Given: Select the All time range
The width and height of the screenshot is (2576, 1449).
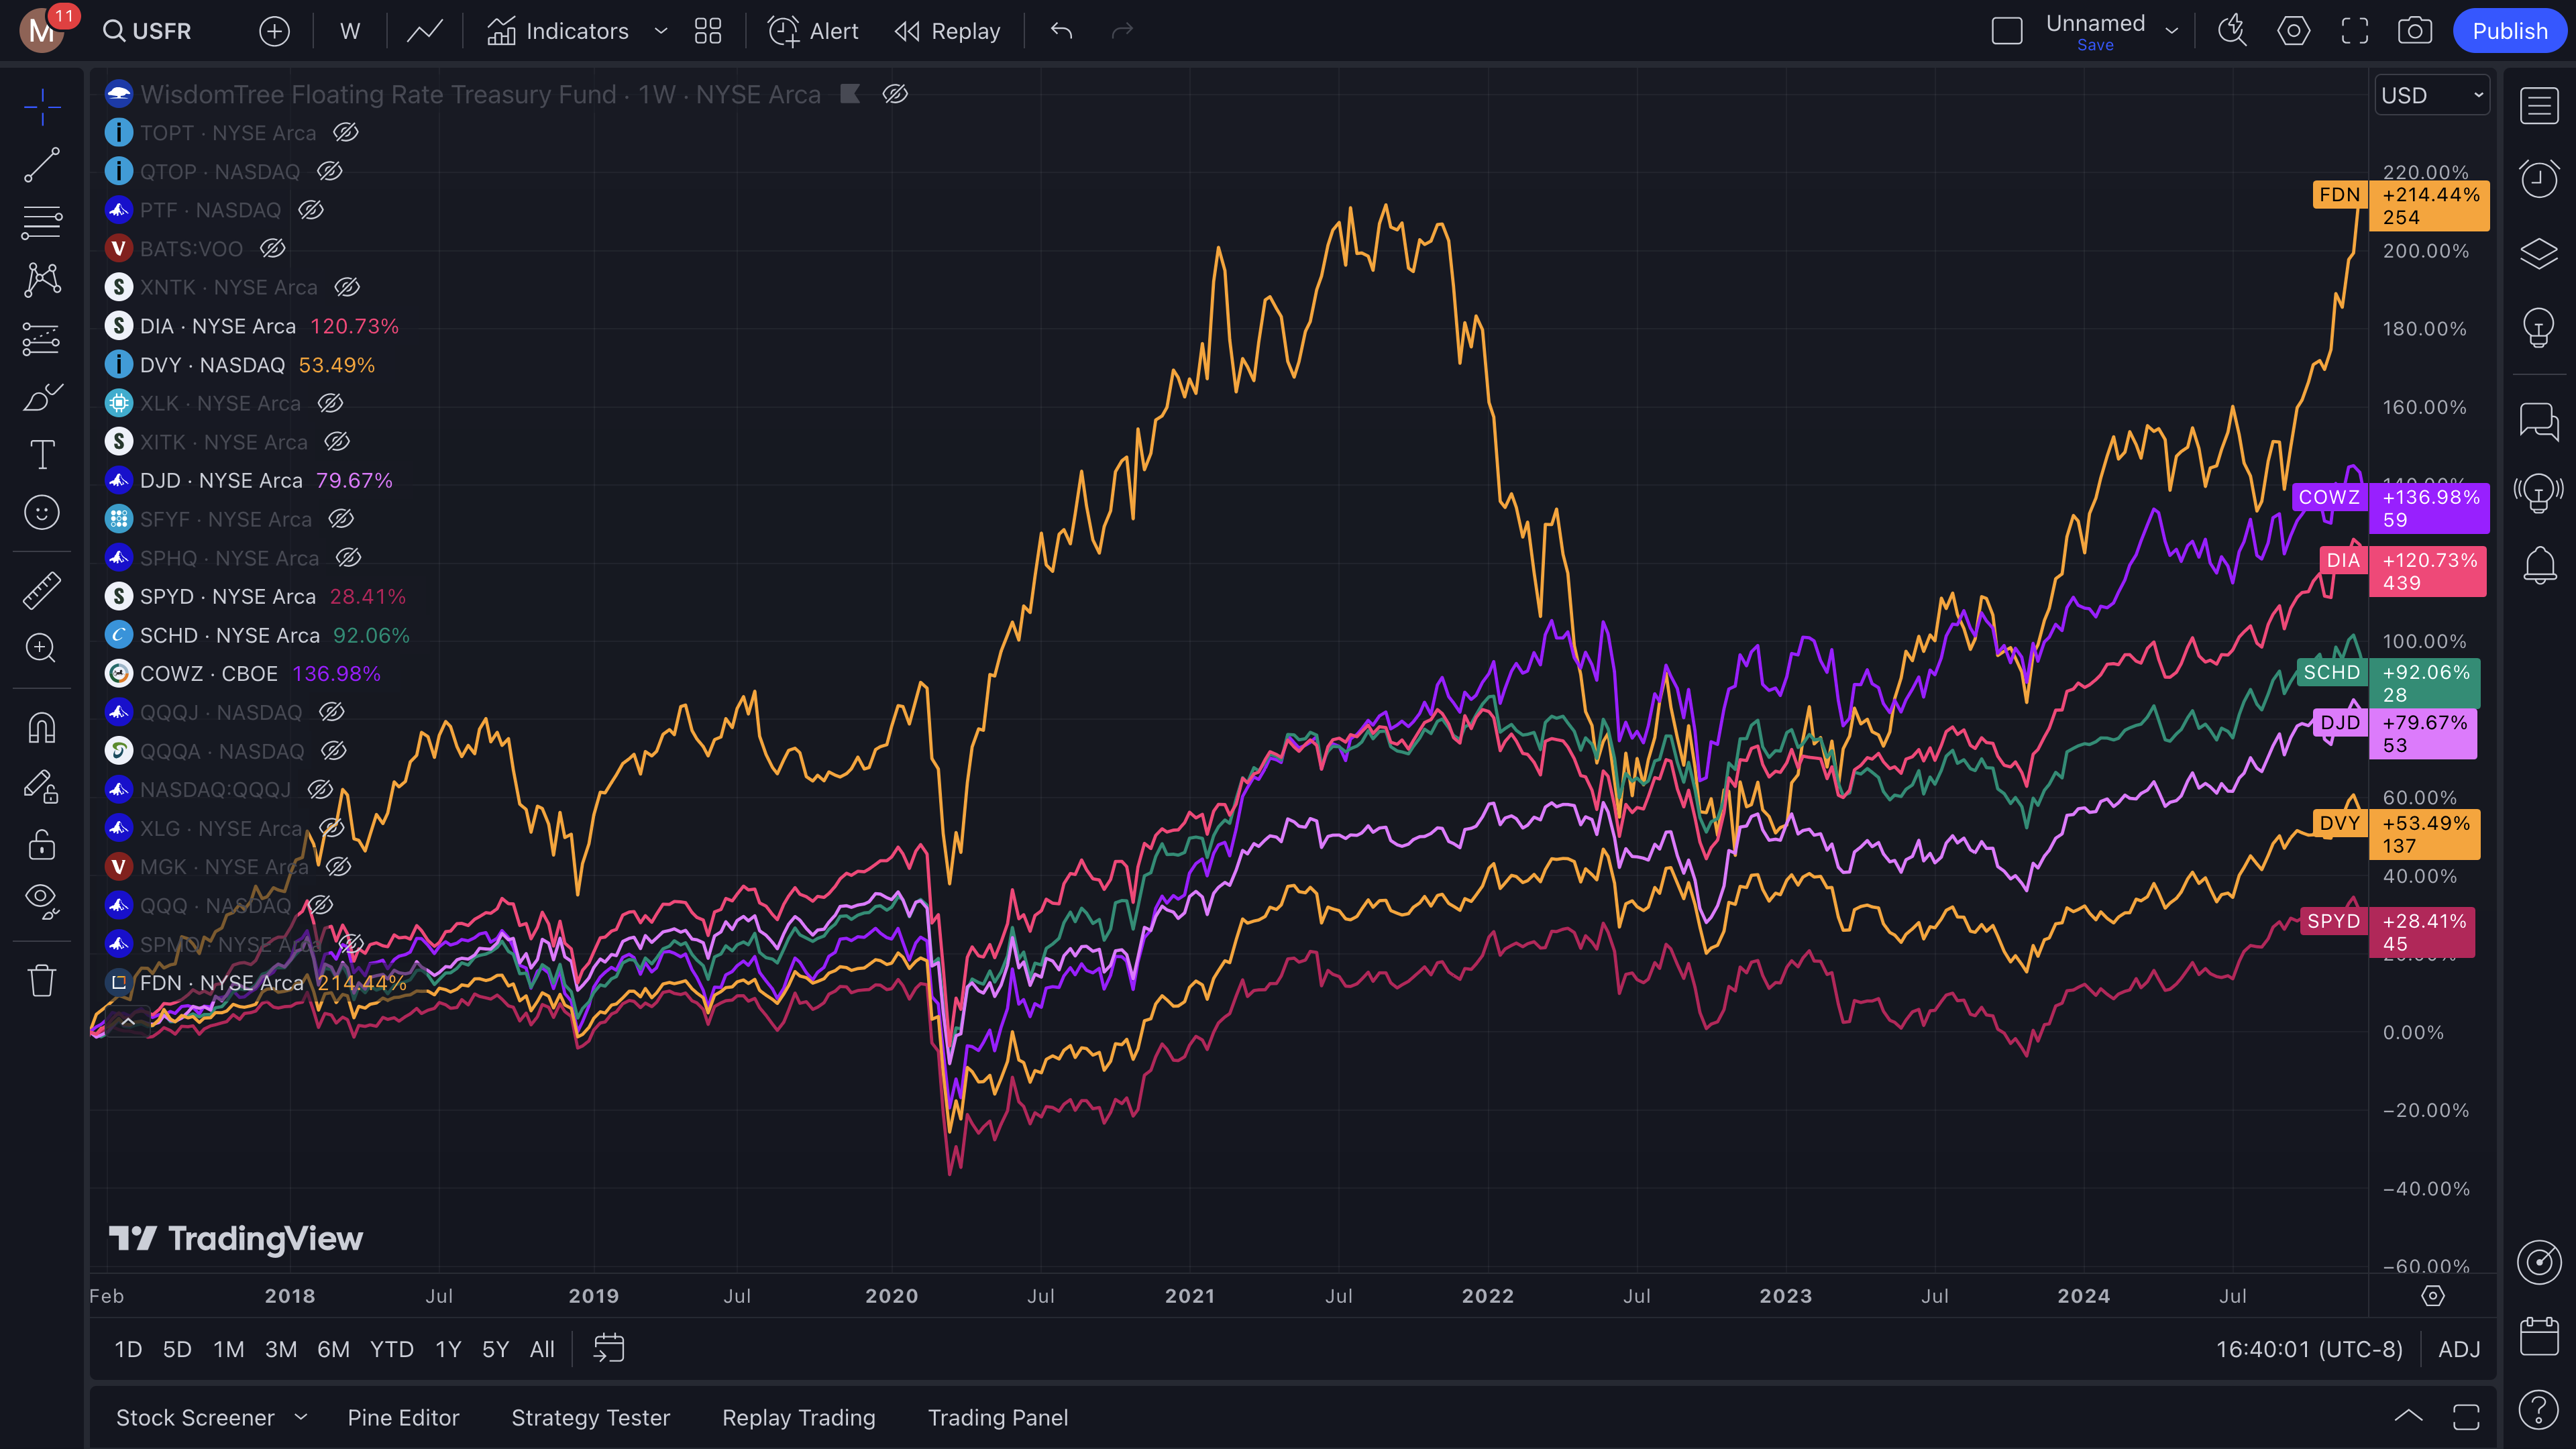Looking at the screenshot, I should tap(542, 1349).
